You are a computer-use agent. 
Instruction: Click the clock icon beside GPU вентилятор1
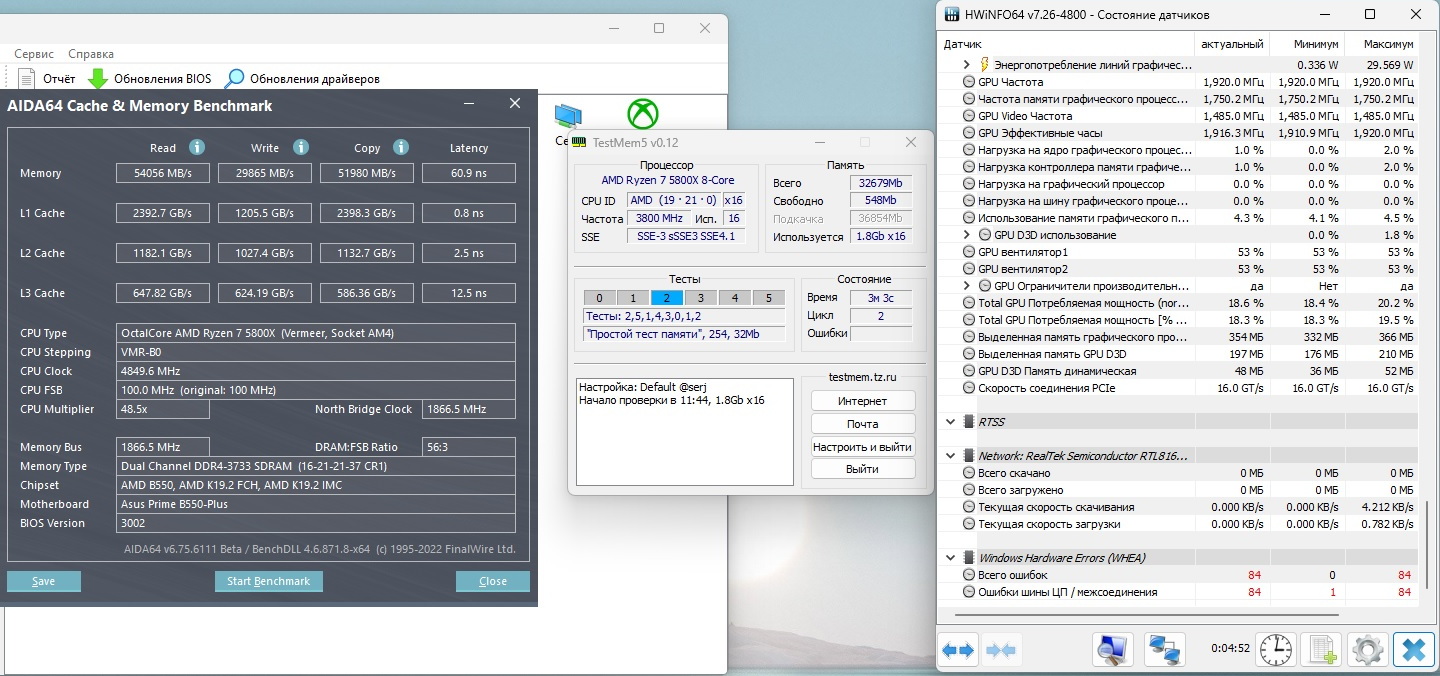(x=968, y=252)
